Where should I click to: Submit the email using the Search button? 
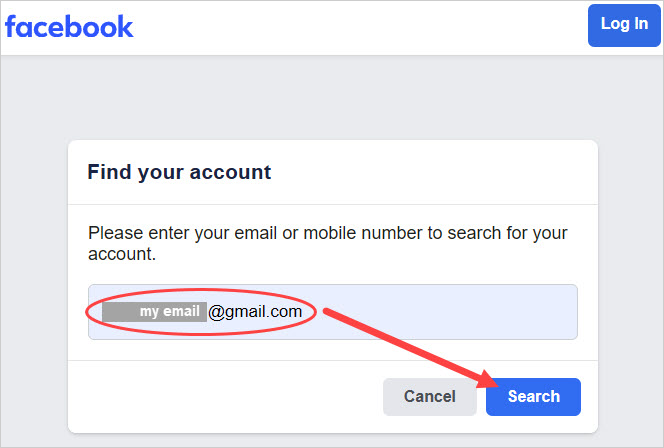(533, 396)
